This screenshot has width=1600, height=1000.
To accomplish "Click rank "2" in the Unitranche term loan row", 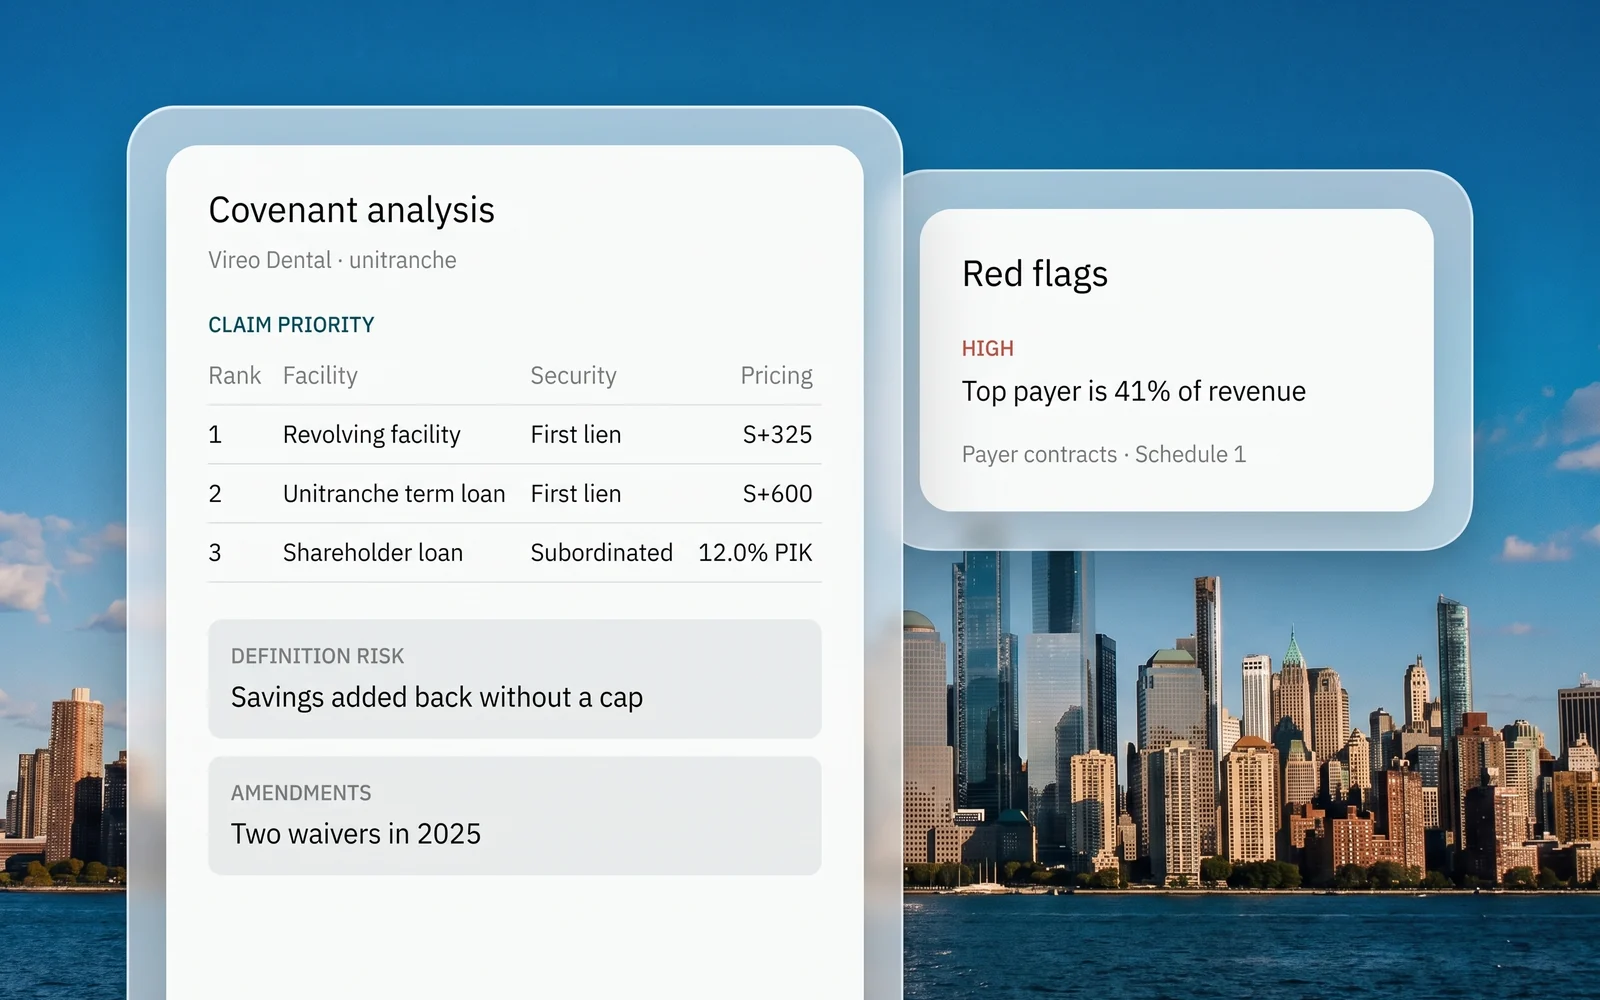I will coord(214,494).
